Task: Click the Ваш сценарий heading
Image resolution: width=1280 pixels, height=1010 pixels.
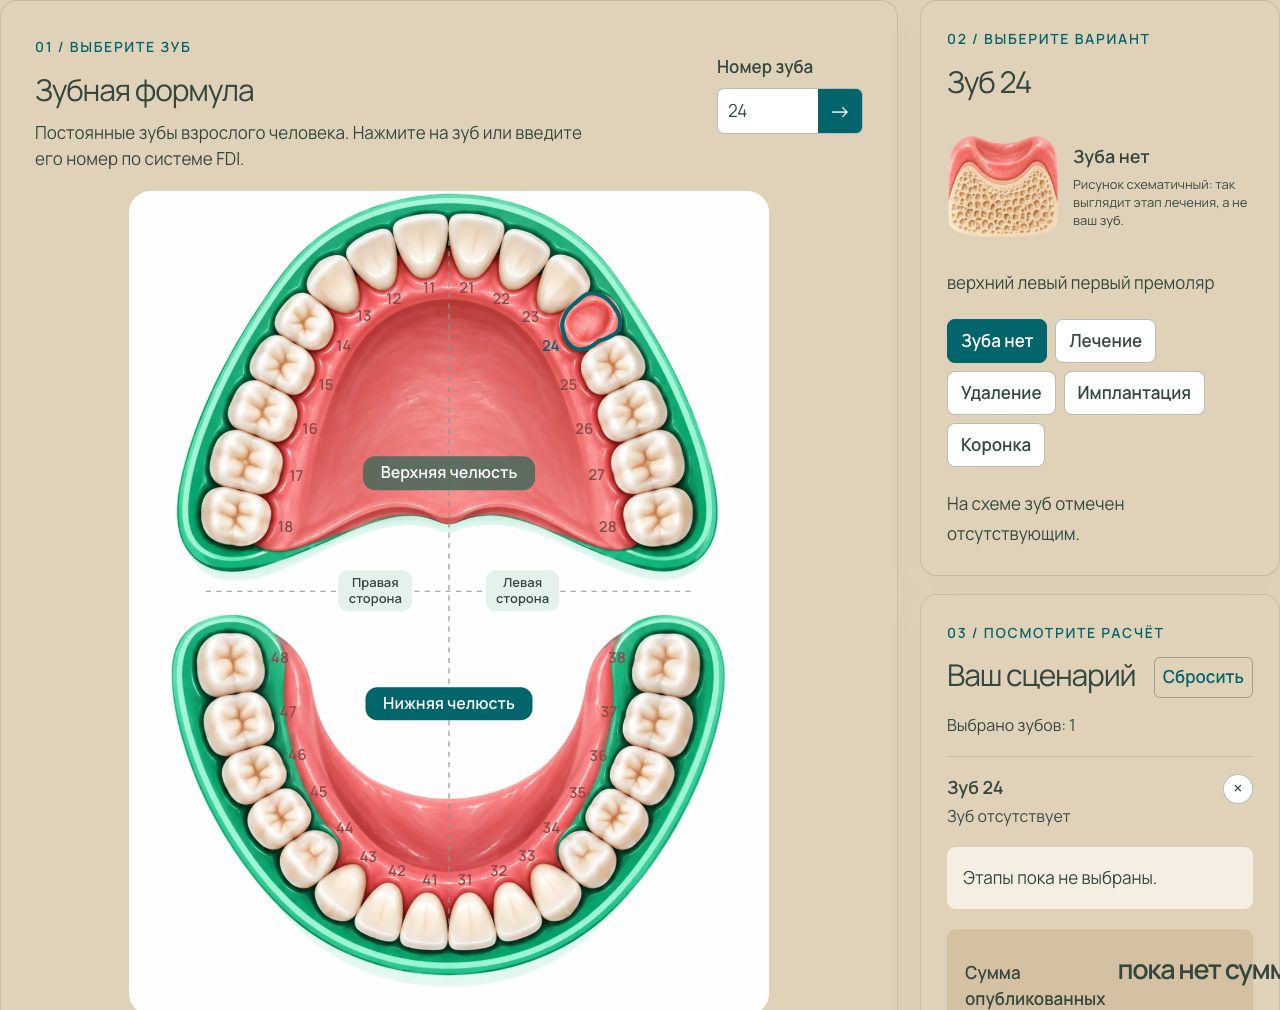Action: pyautogui.click(x=1041, y=677)
